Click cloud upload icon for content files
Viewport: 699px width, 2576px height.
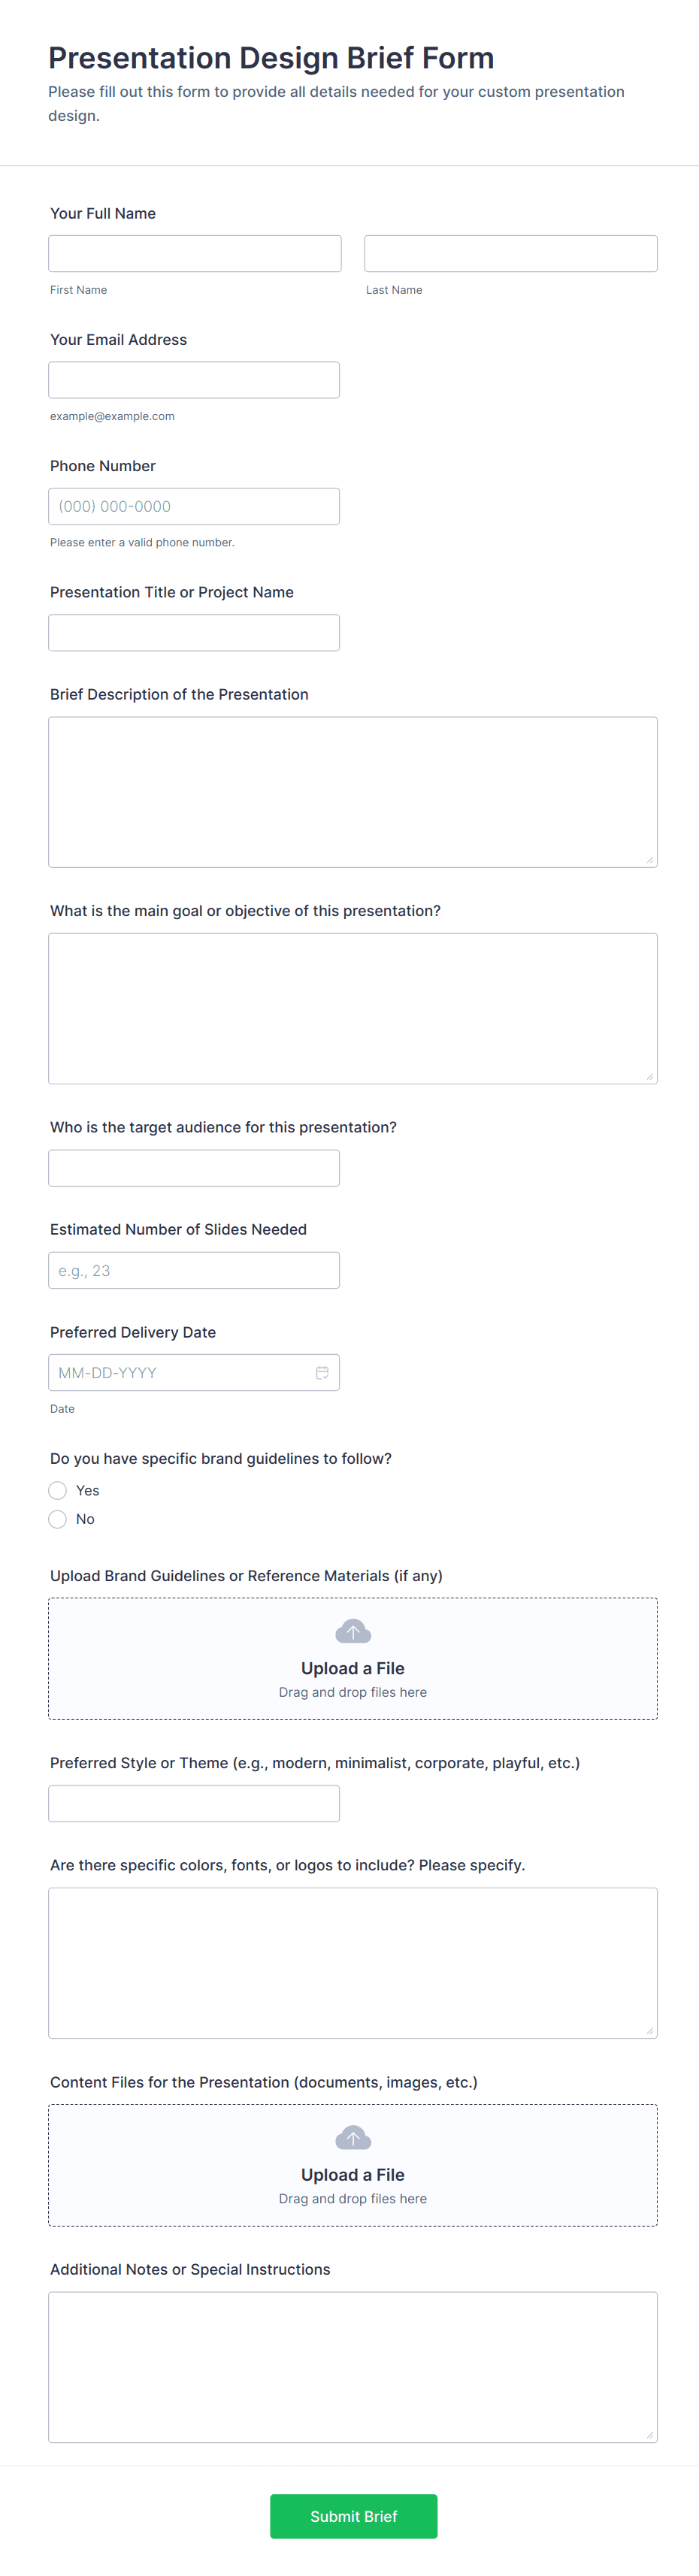[353, 2138]
